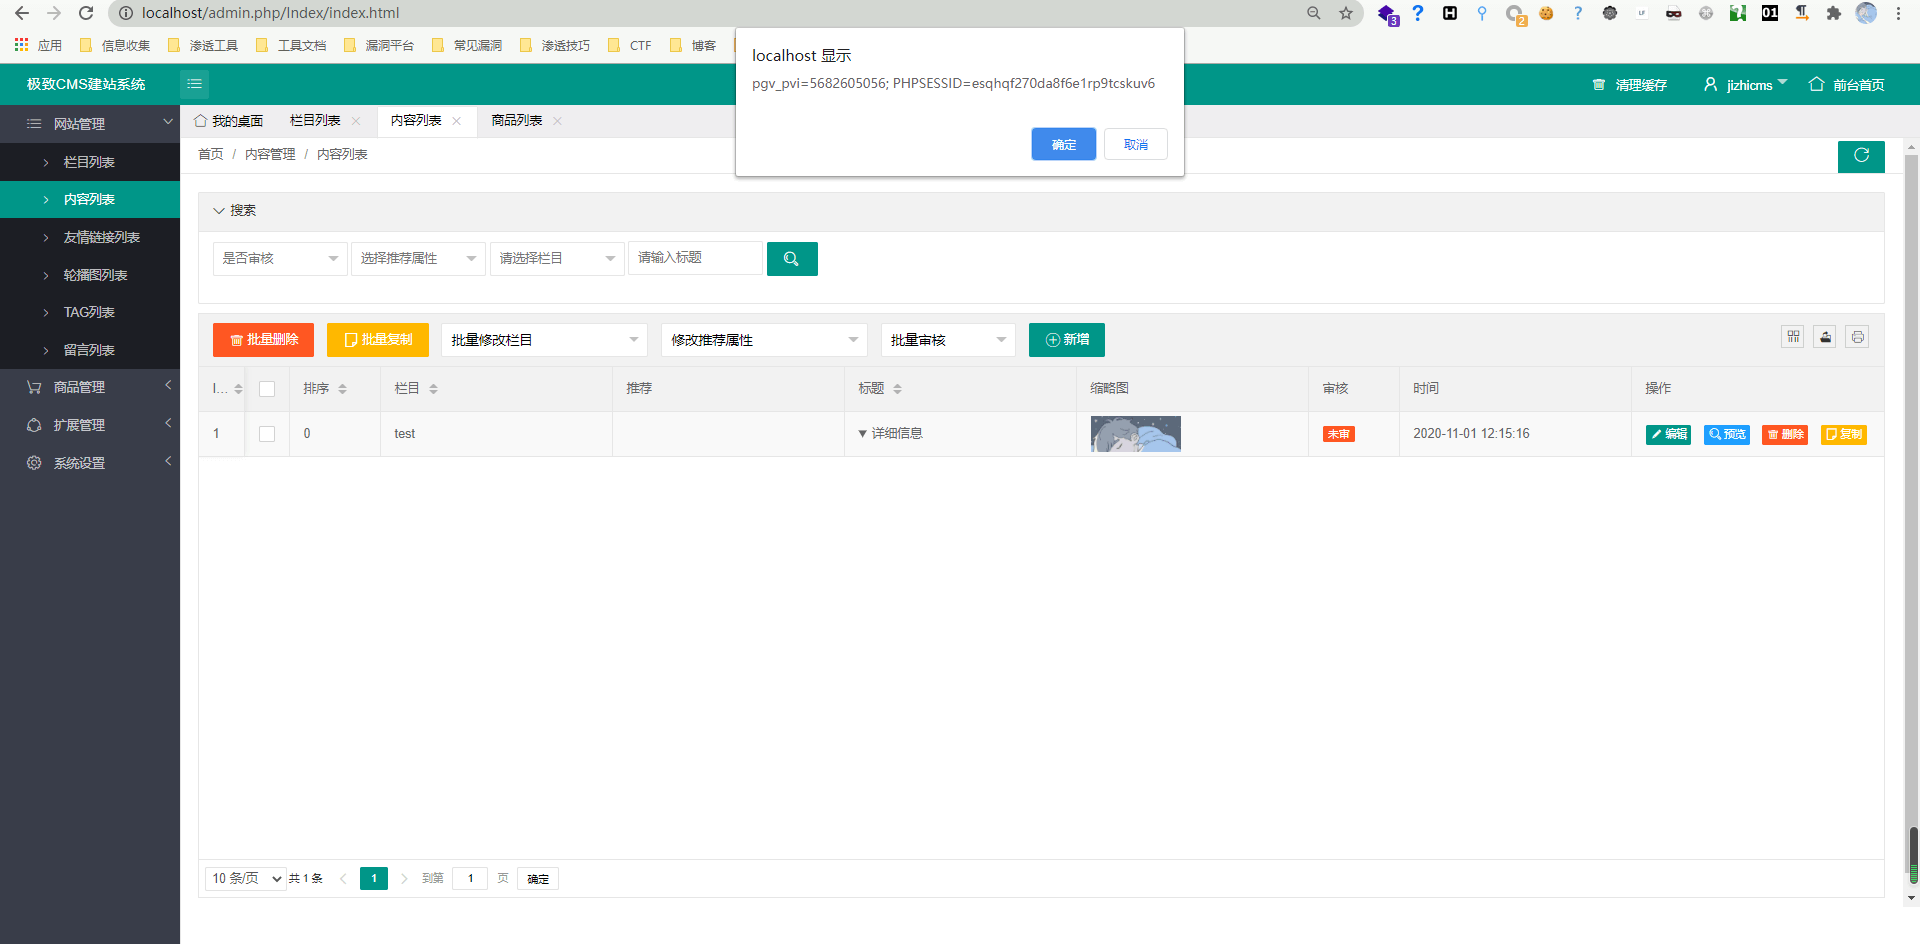Viewport: 1920px width, 944px height.
Task: Expand 系统设置 sidebar menu
Action: pyautogui.click(x=90, y=463)
